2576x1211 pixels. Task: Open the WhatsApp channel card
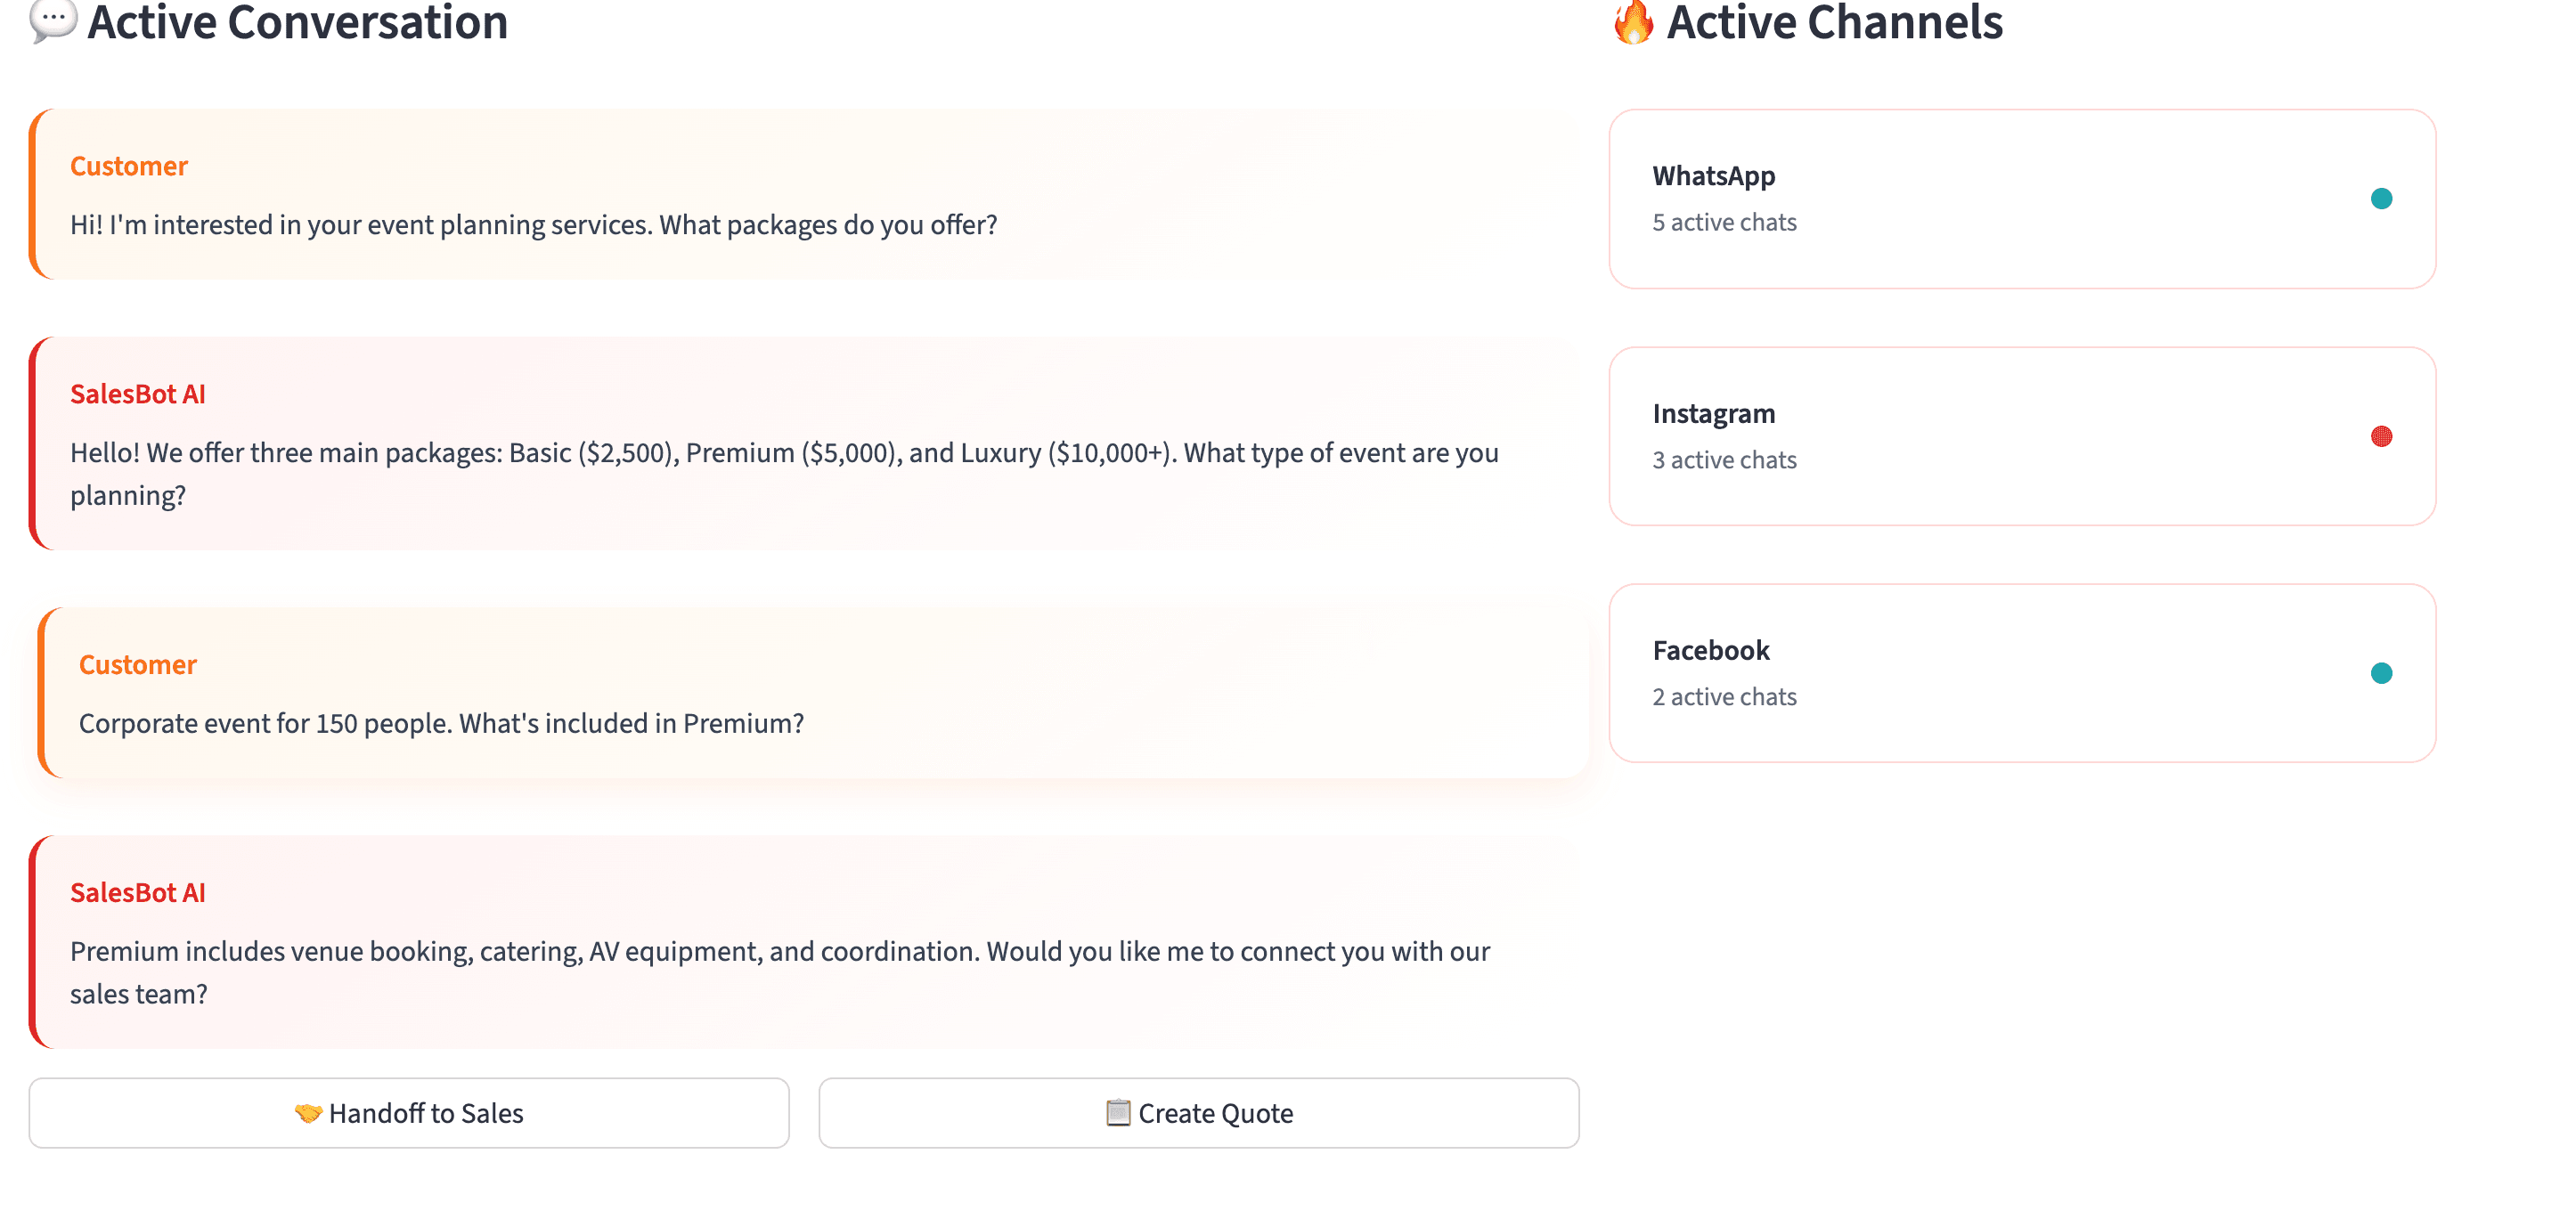(2021, 199)
